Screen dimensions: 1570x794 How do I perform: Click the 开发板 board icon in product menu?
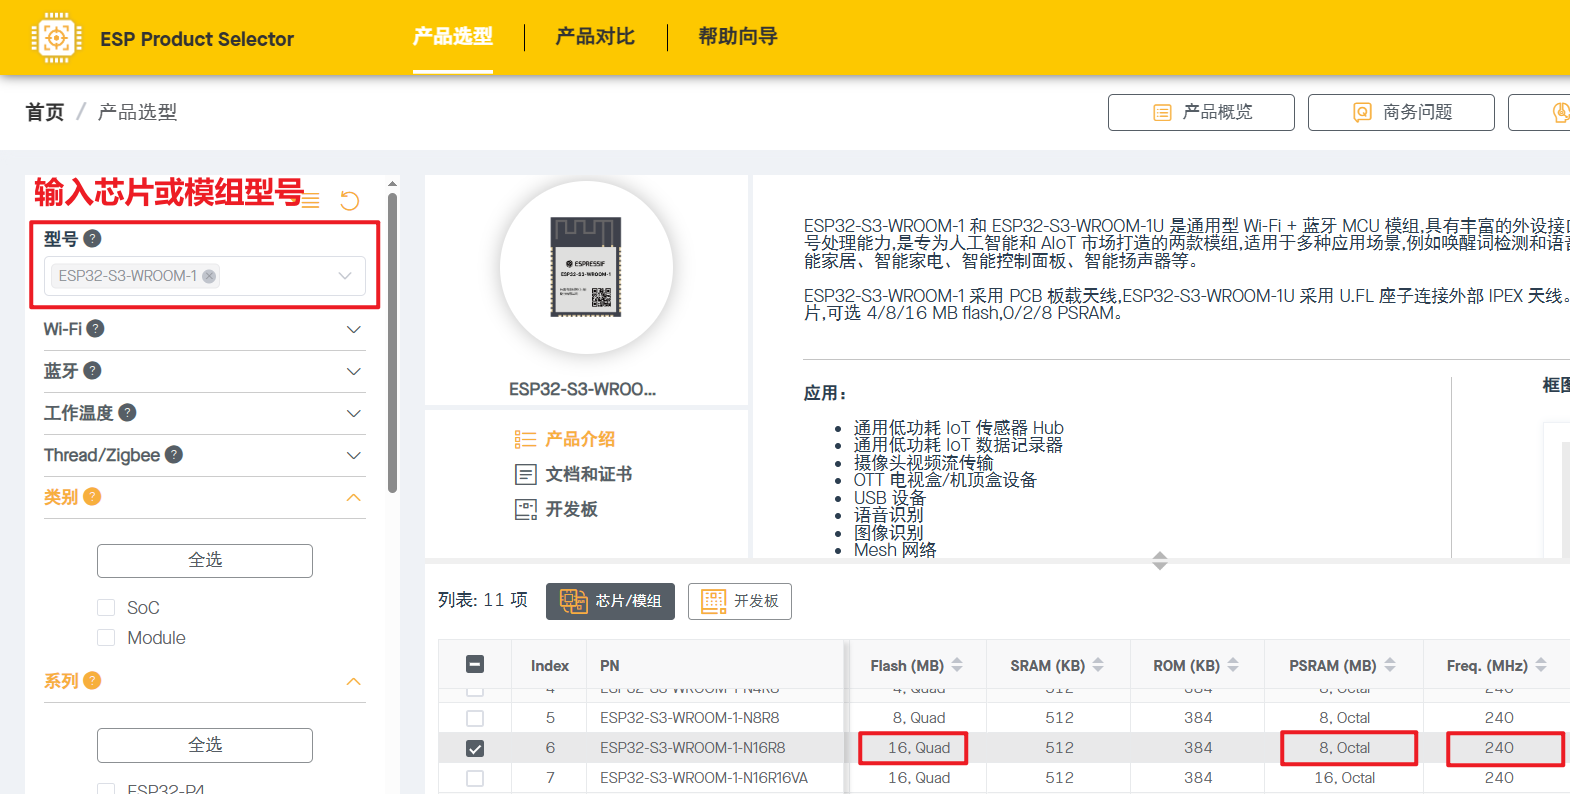coord(526,509)
